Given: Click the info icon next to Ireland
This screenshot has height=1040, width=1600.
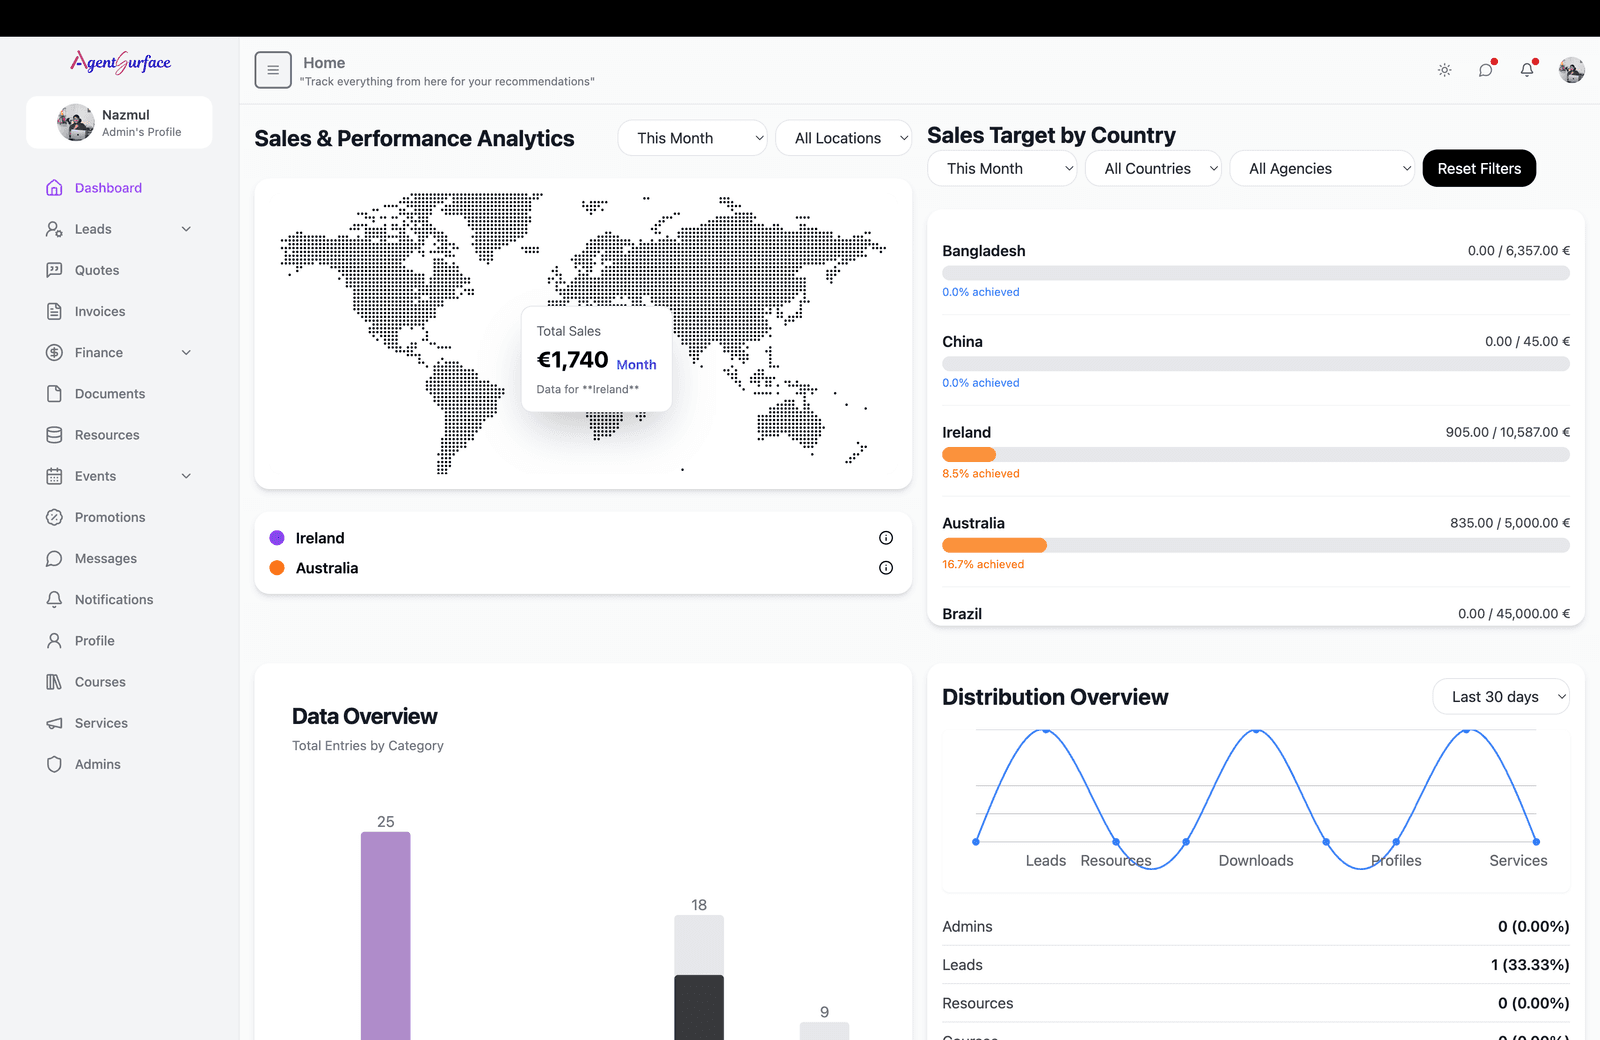Looking at the screenshot, I should pos(885,538).
